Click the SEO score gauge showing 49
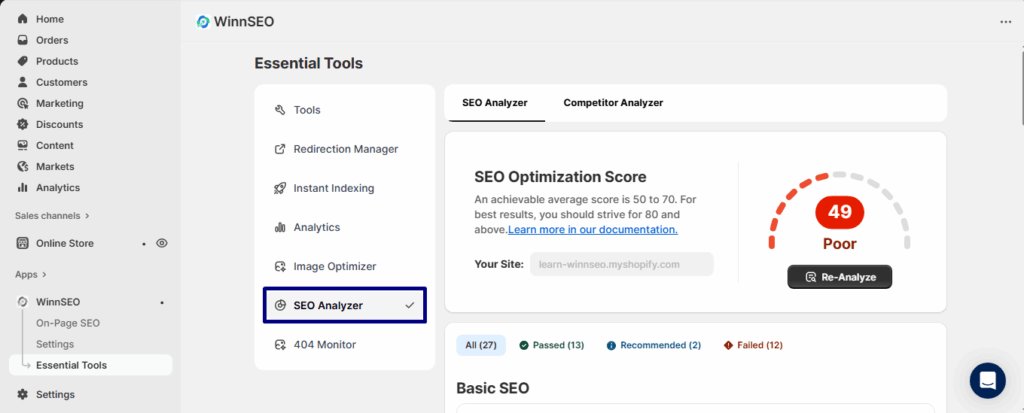This screenshot has width=1024, height=413. pyautogui.click(x=839, y=212)
